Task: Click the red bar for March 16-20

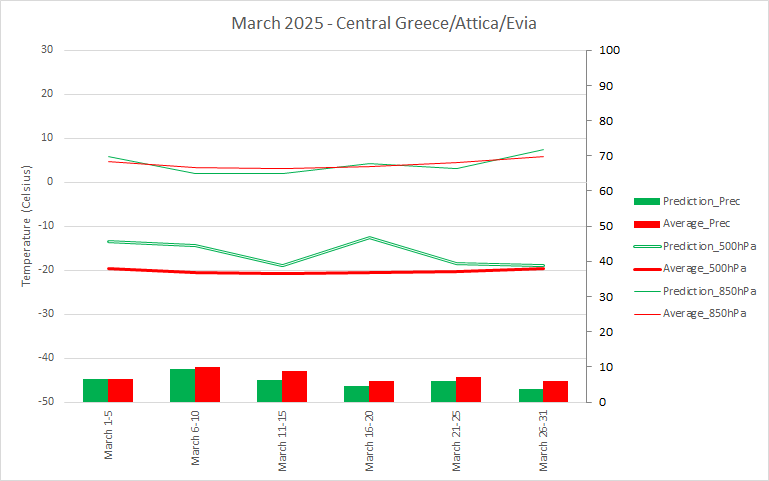Action: point(381,391)
